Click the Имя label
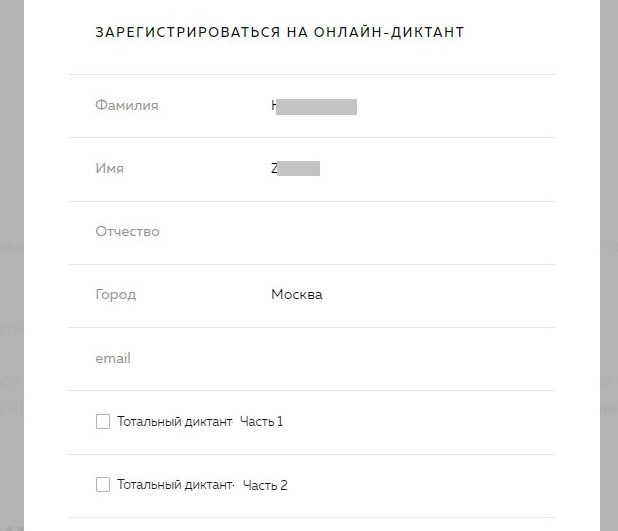Viewport: 618px width, 531px height. click(110, 169)
